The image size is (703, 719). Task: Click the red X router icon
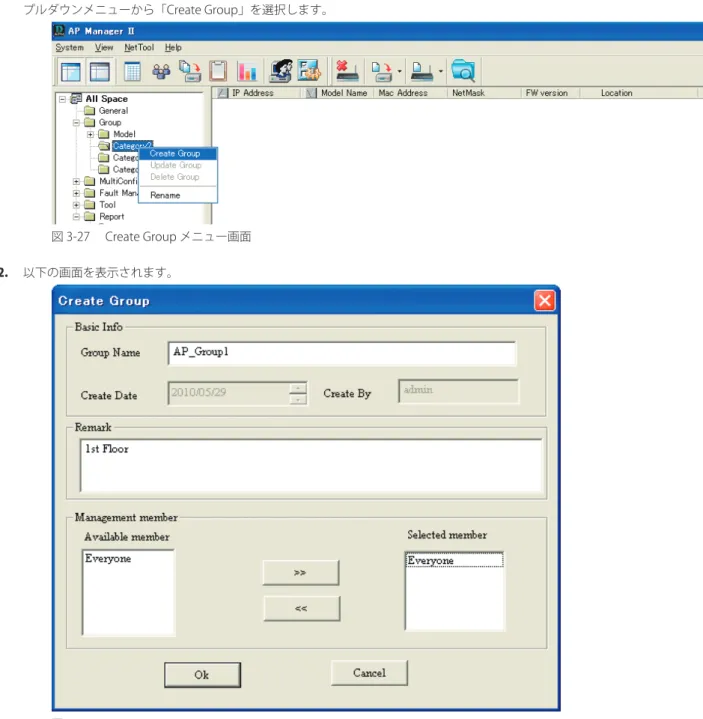click(x=347, y=71)
